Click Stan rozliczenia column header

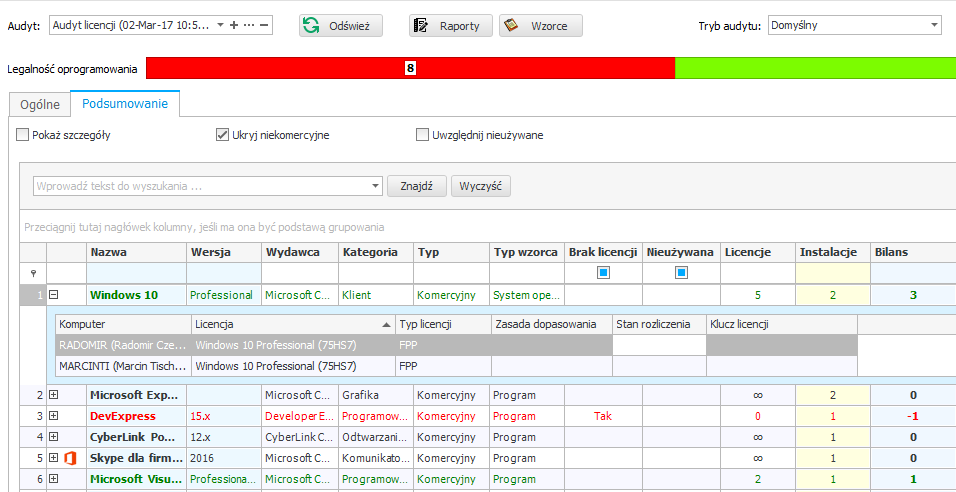[x=660, y=325]
